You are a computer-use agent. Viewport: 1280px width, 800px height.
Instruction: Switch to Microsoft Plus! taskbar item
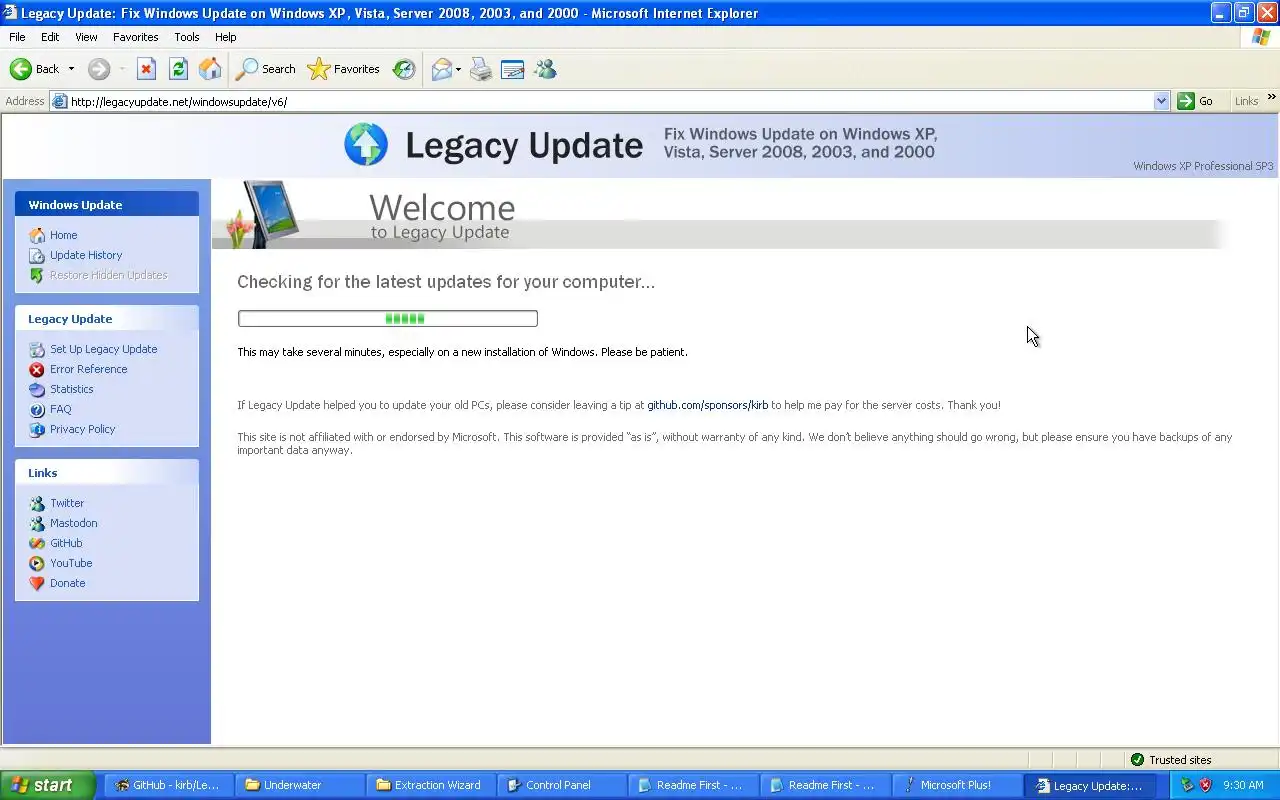coord(955,785)
